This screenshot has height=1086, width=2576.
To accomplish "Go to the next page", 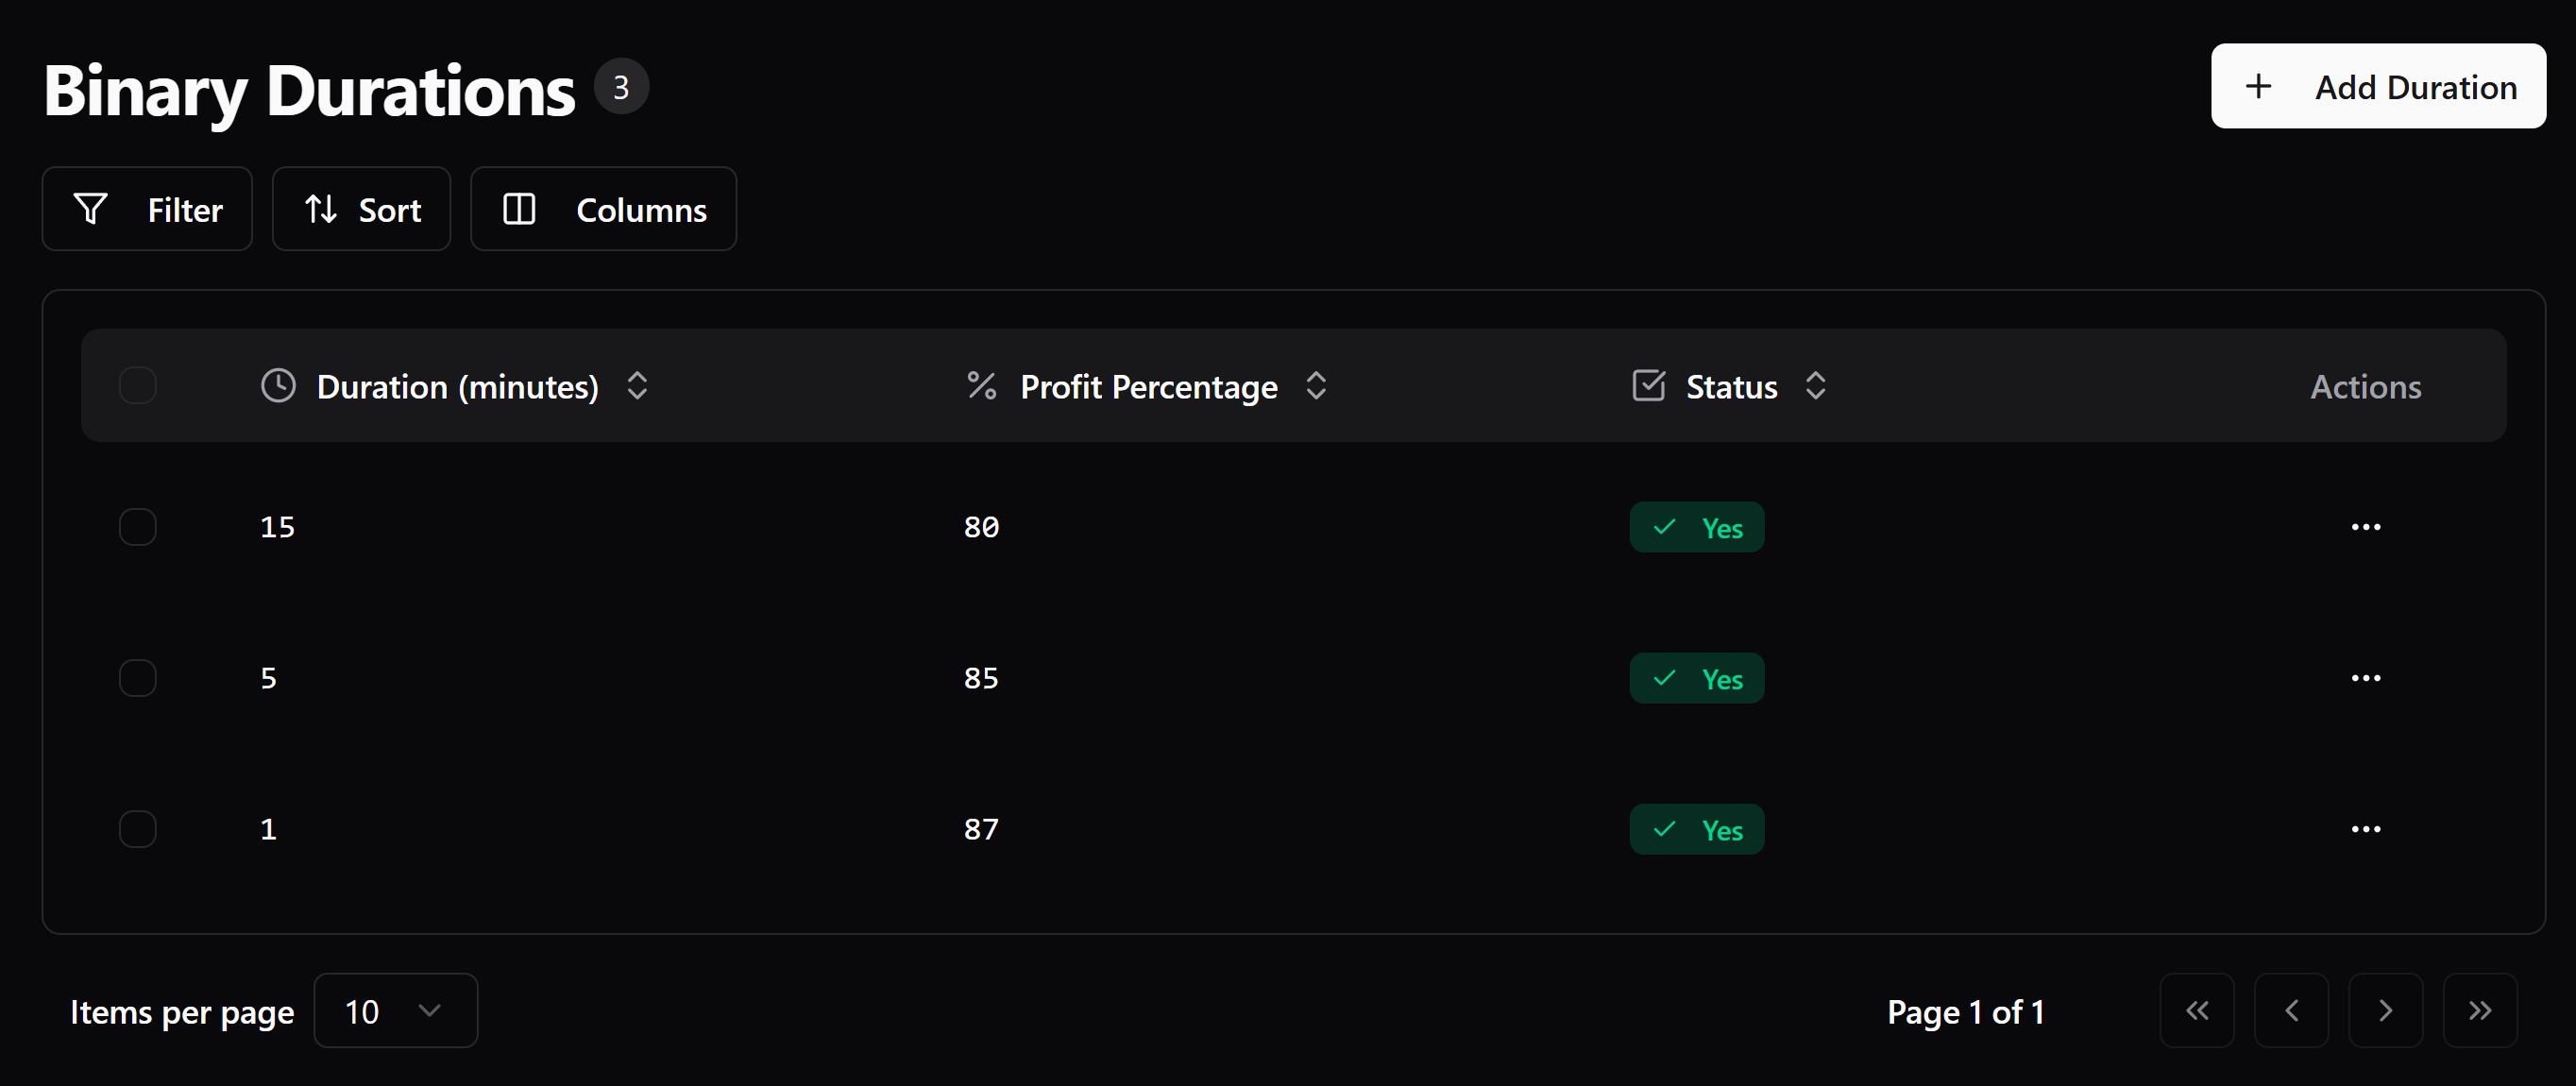I will [x=2385, y=1011].
